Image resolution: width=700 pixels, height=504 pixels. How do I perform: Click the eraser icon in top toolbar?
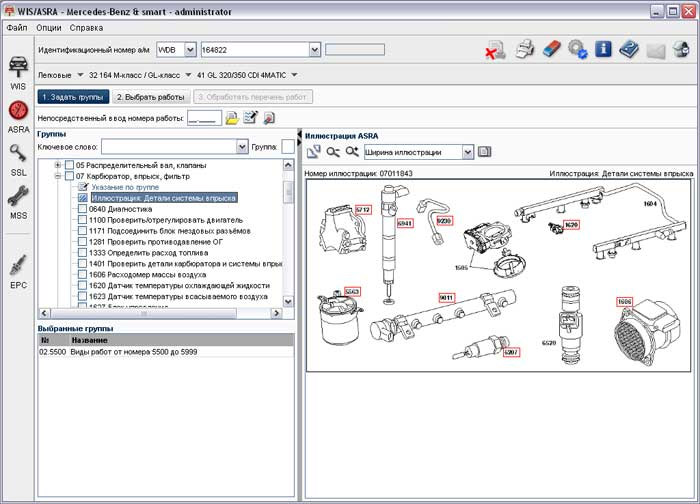pos(551,49)
